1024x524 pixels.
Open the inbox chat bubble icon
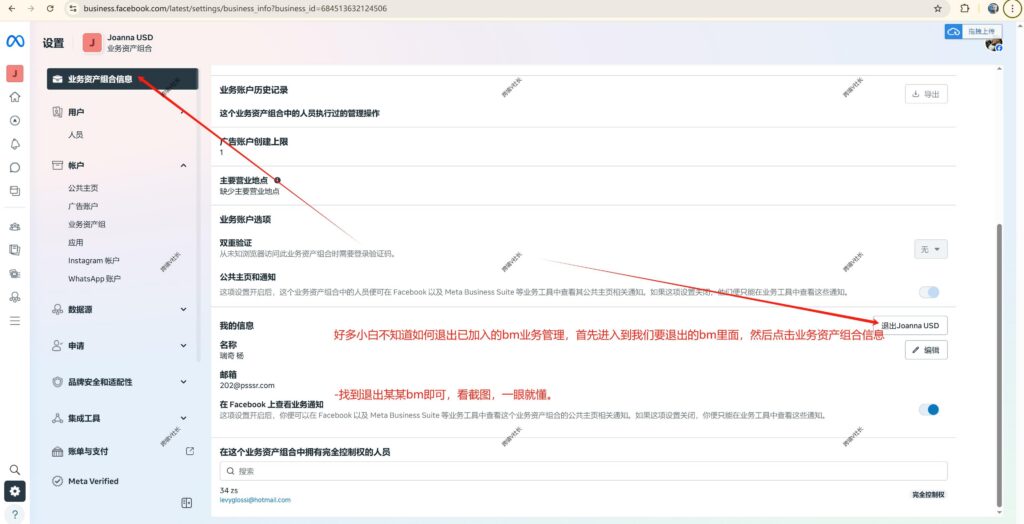pyautogui.click(x=14, y=167)
